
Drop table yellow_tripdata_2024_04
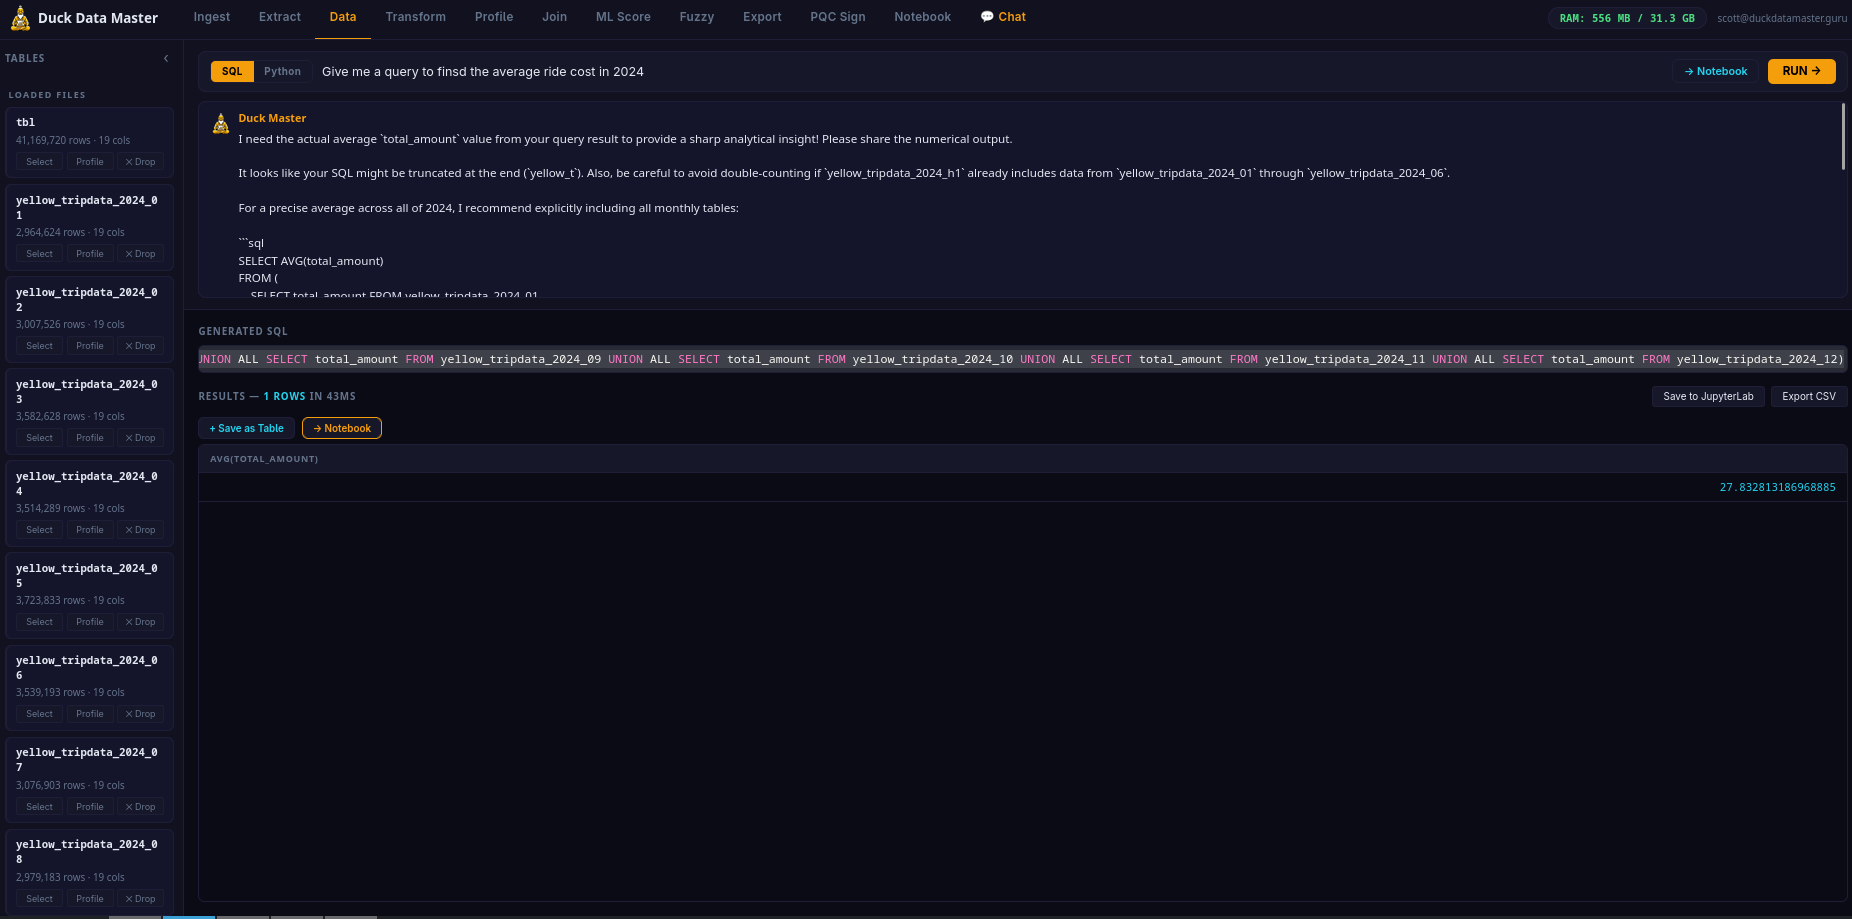(x=140, y=530)
